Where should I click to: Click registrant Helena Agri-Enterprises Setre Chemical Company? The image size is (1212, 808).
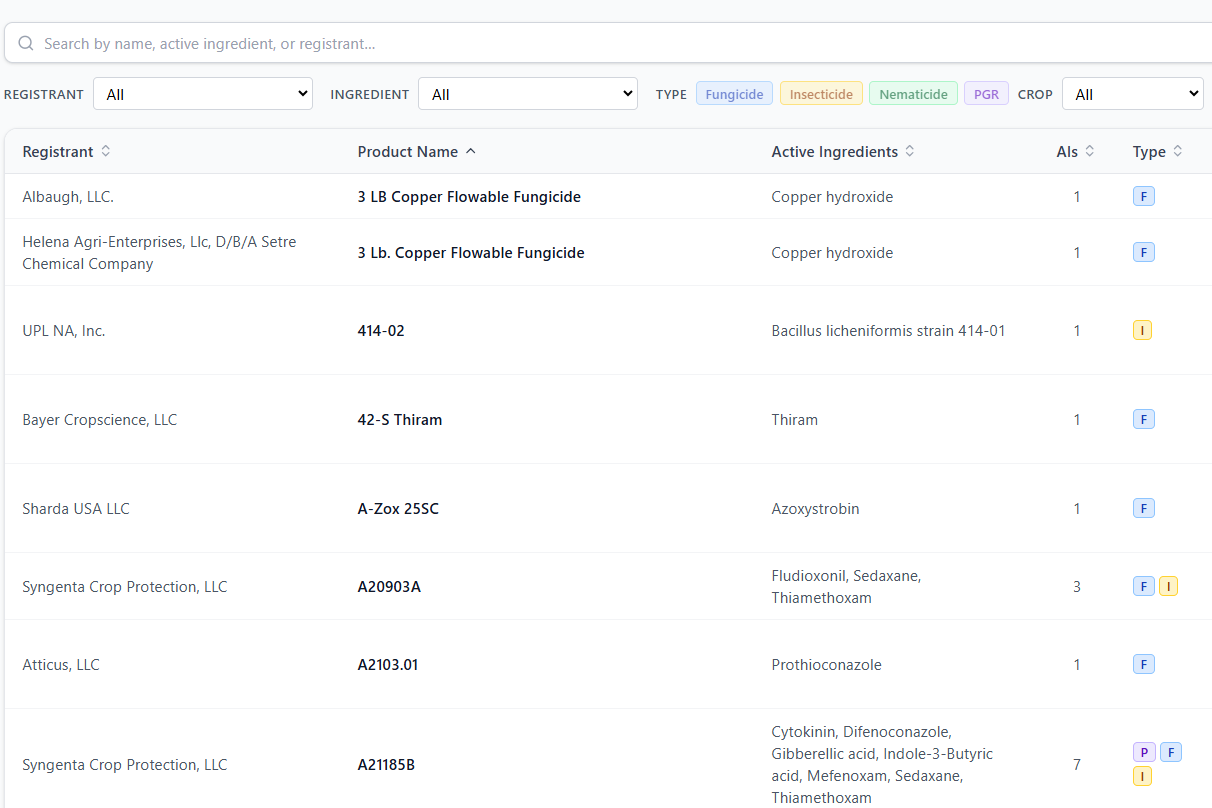(x=159, y=253)
